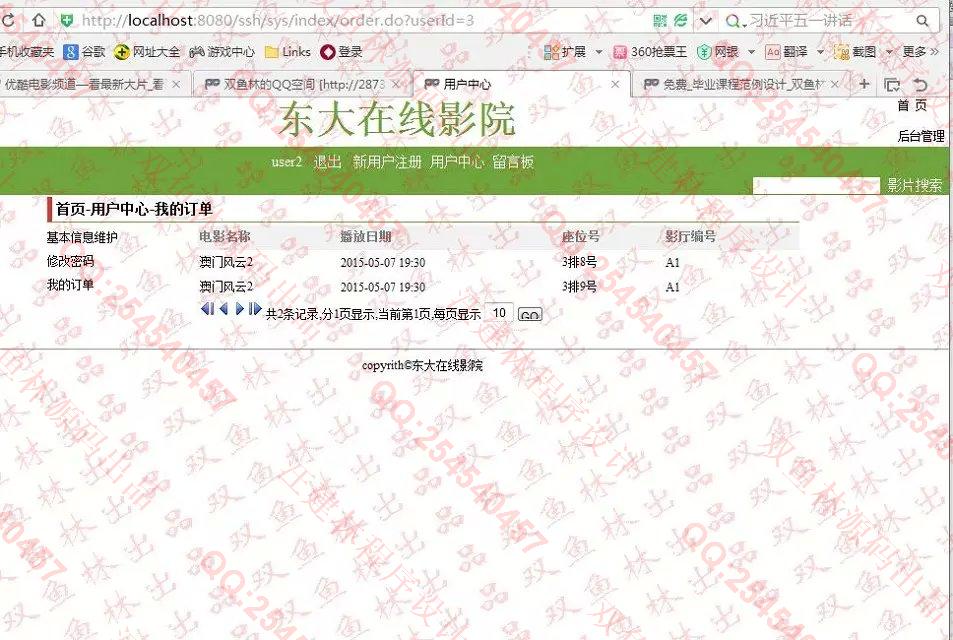Viewport: 953px width, 640px height.
Task: Open the 留言板 message board
Action: click(x=513, y=162)
